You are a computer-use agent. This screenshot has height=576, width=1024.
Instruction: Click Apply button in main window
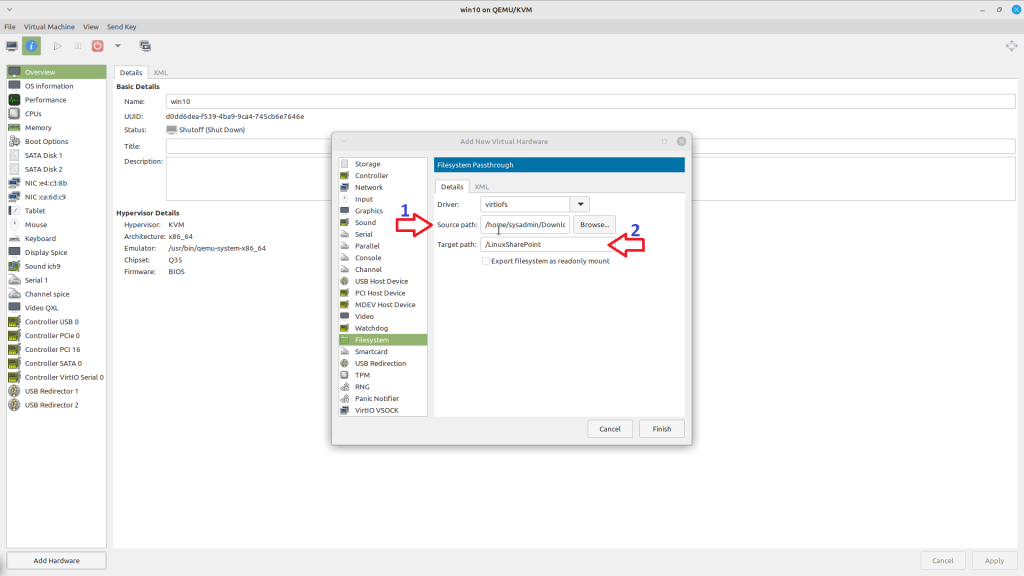[x=994, y=560]
